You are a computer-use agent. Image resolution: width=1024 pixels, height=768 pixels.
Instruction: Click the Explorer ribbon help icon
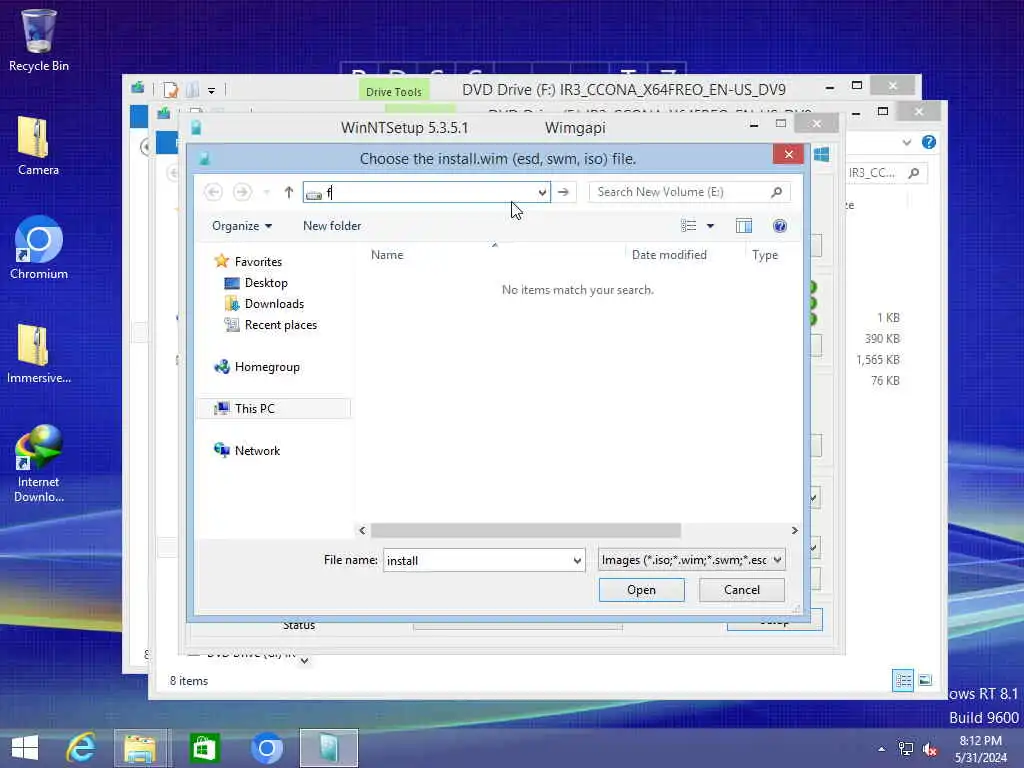[929, 142]
